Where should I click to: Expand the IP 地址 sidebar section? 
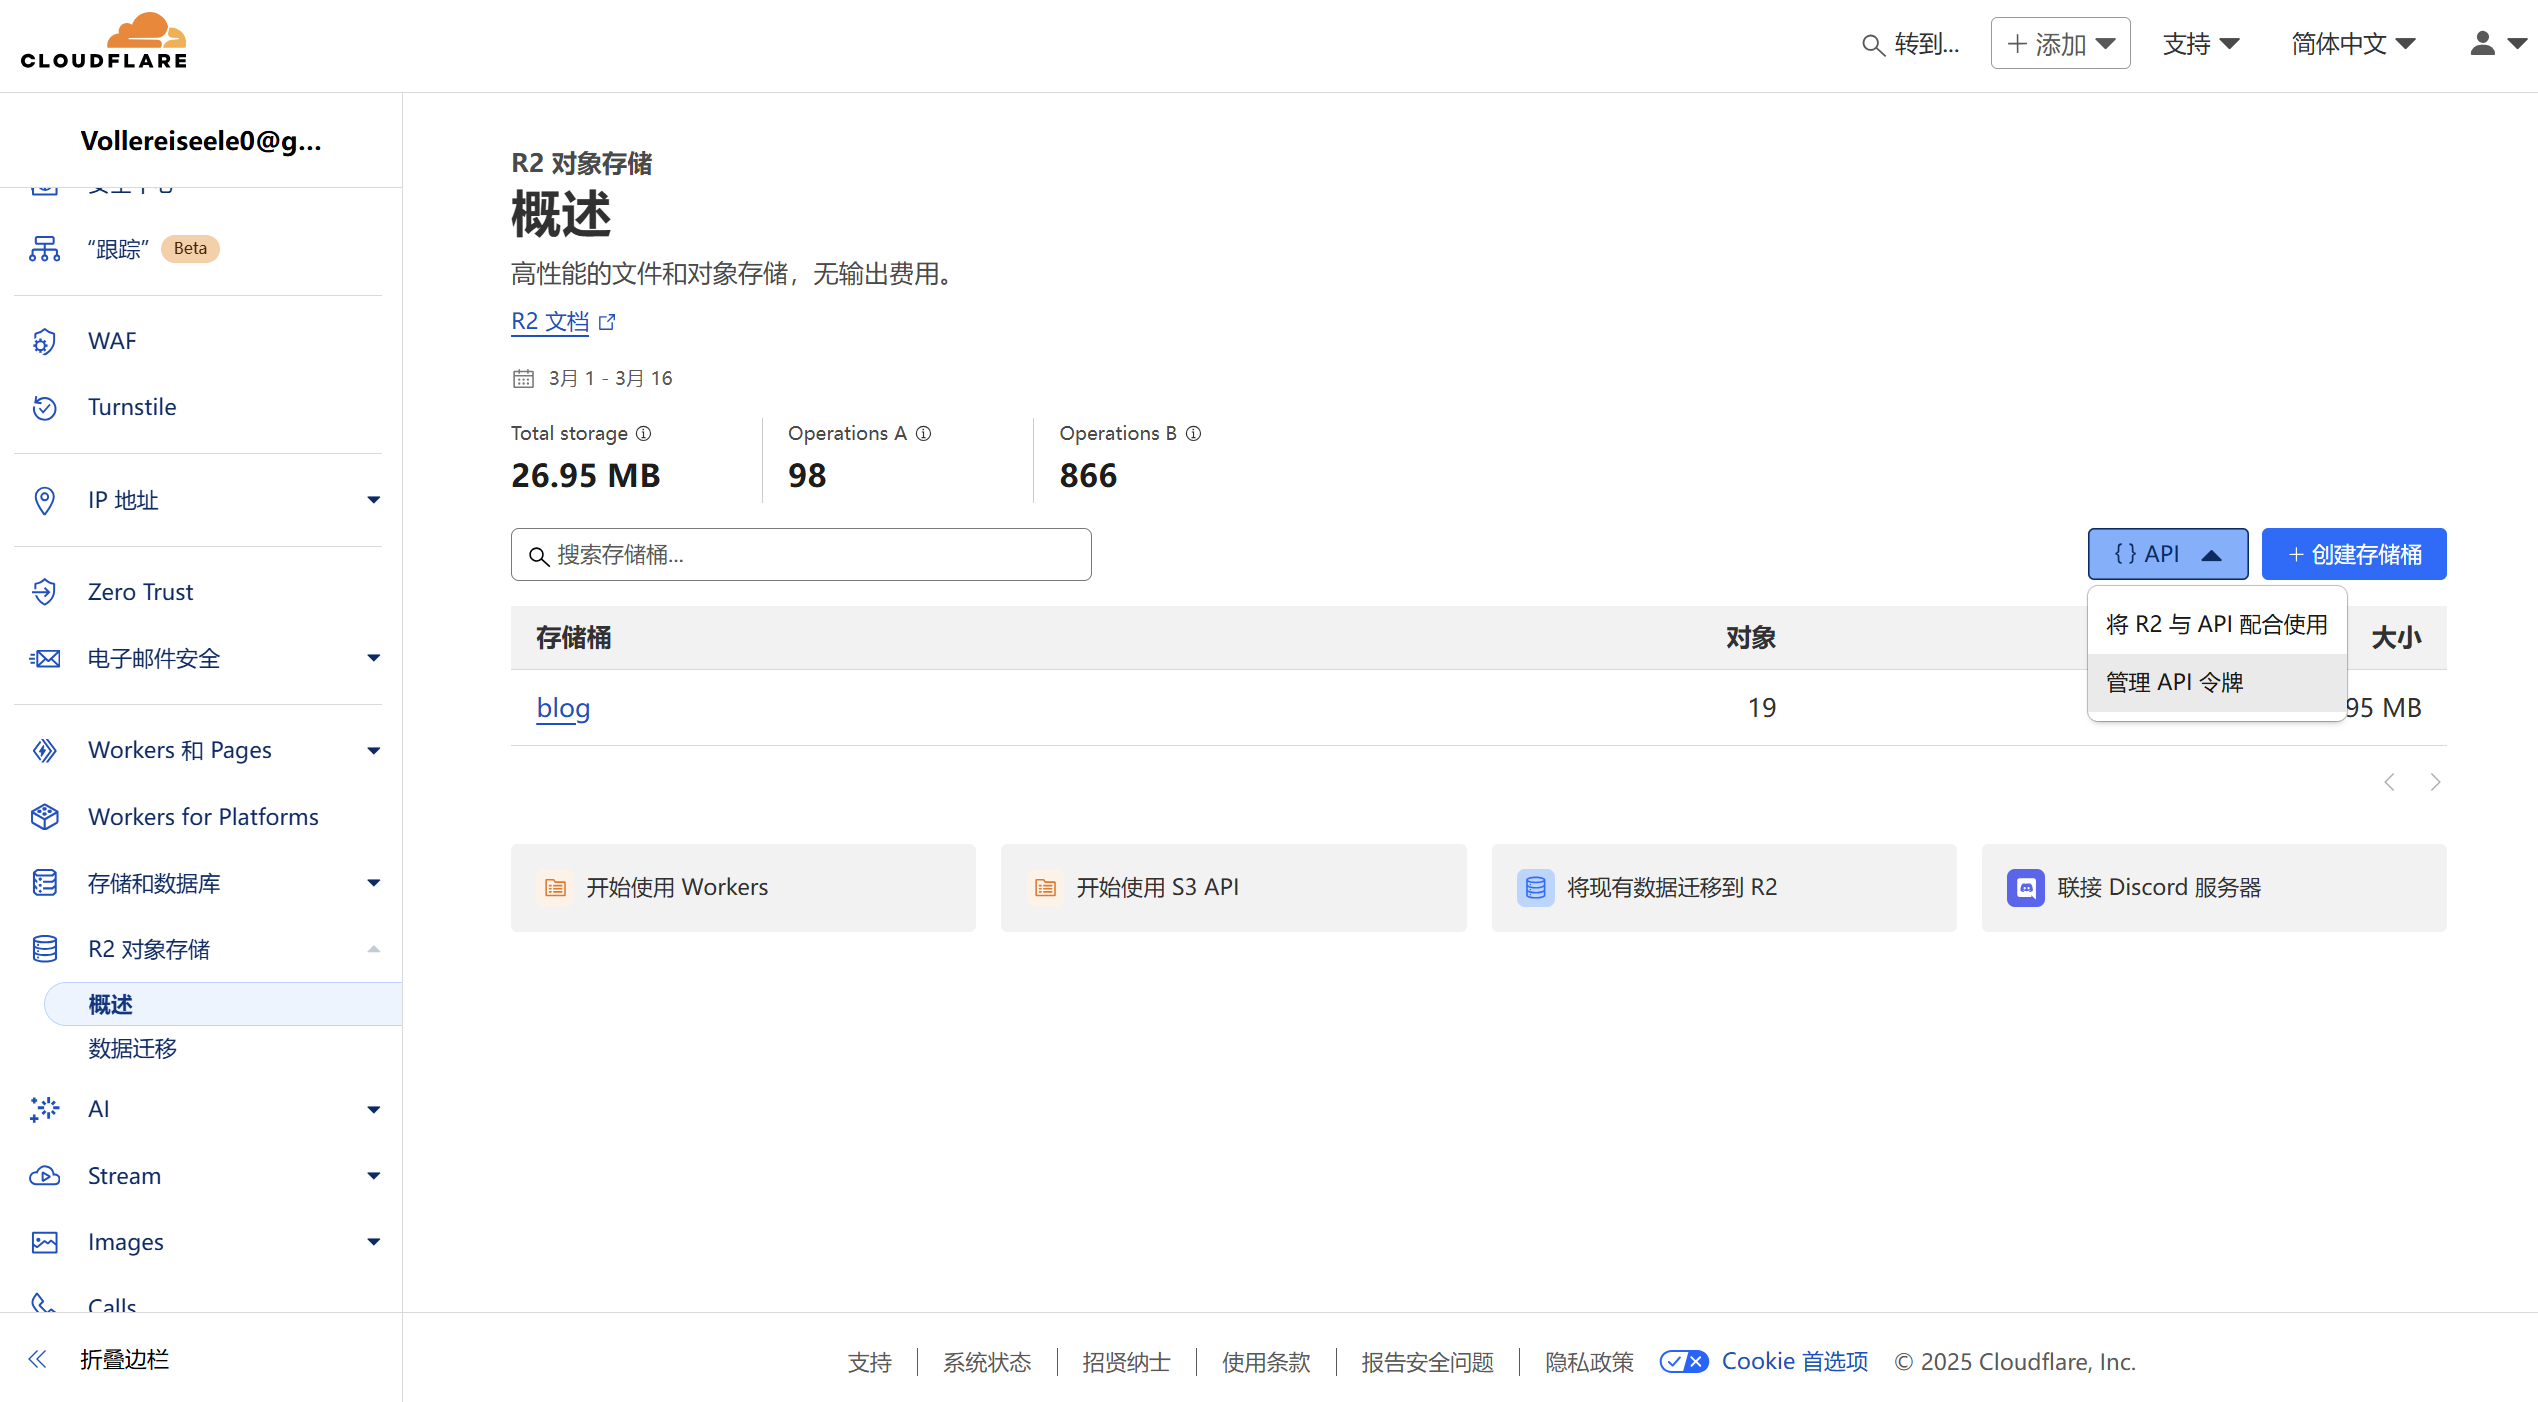pos(373,500)
